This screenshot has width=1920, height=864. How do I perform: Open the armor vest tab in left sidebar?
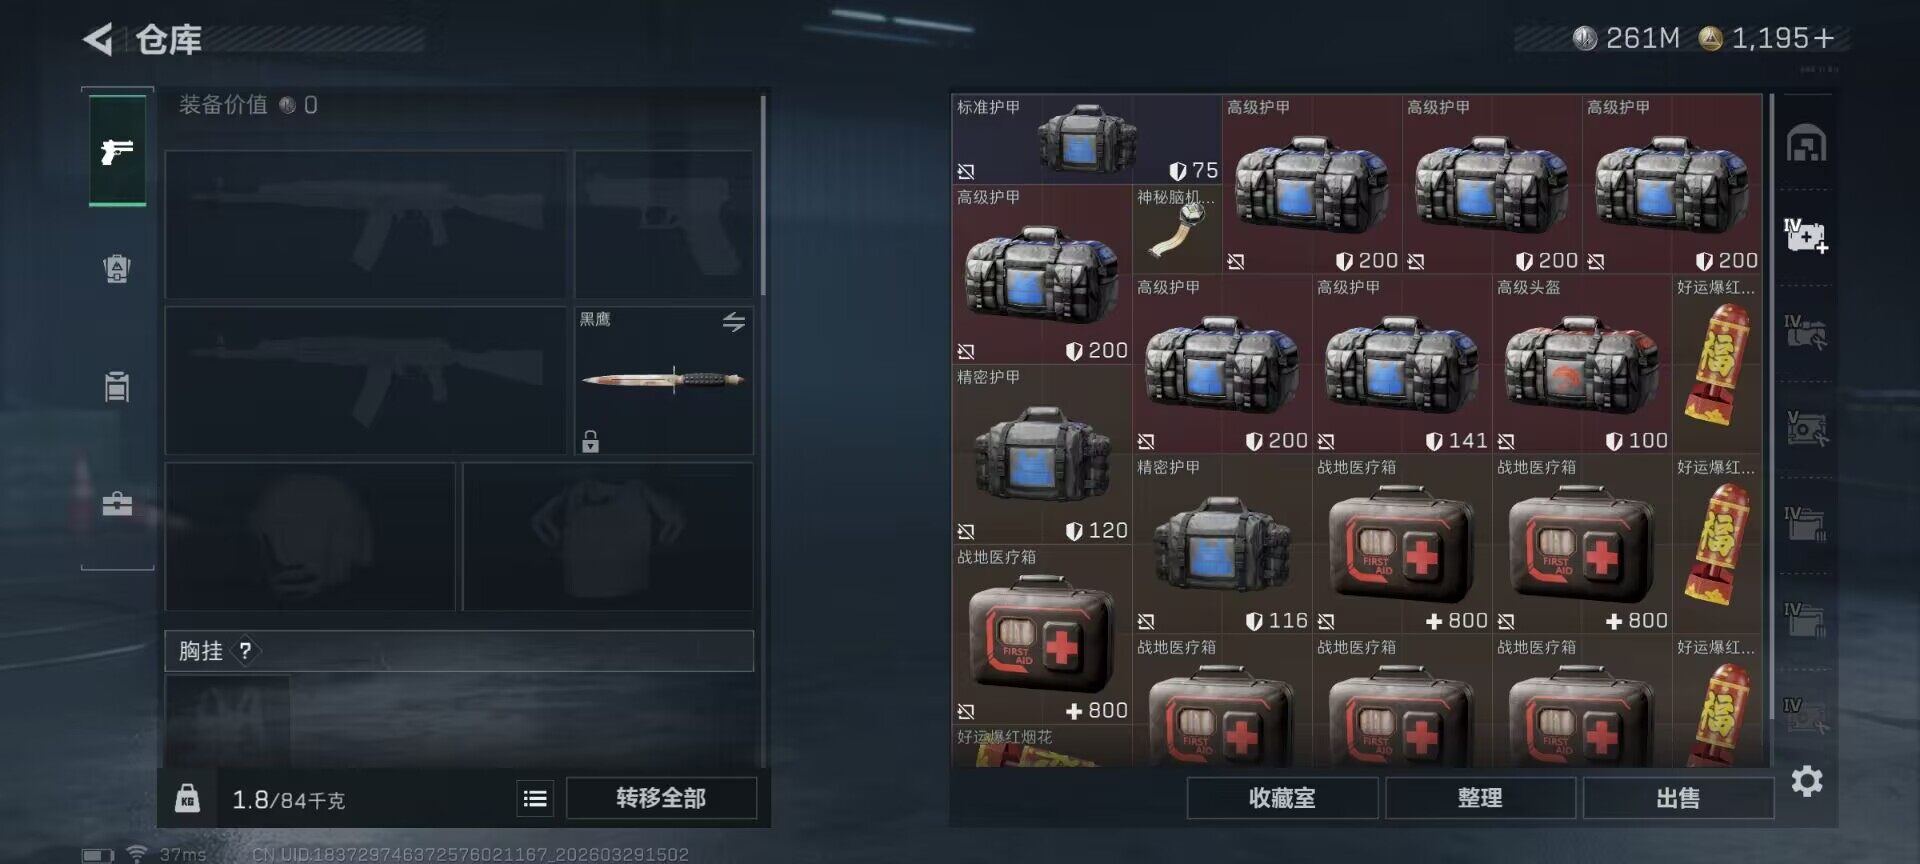[117, 269]
